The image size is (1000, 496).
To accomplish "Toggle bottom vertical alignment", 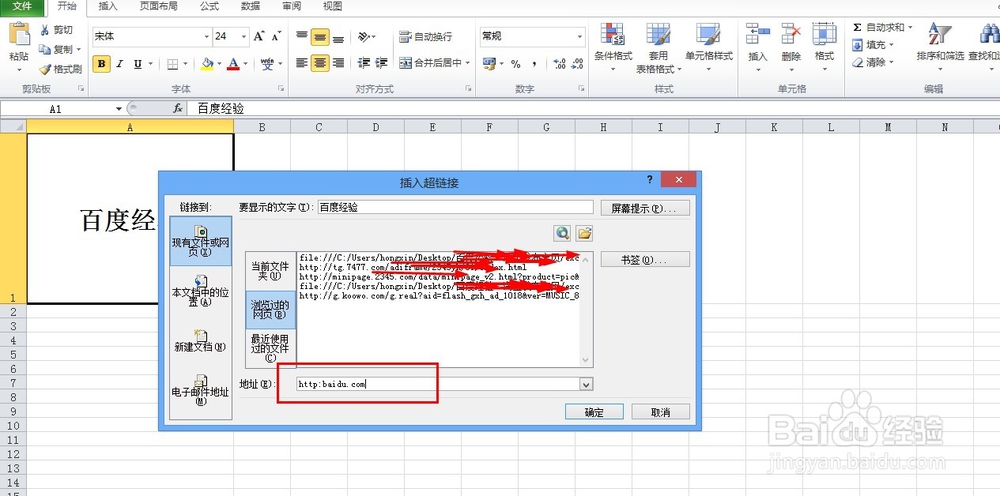I will point(338,37).
